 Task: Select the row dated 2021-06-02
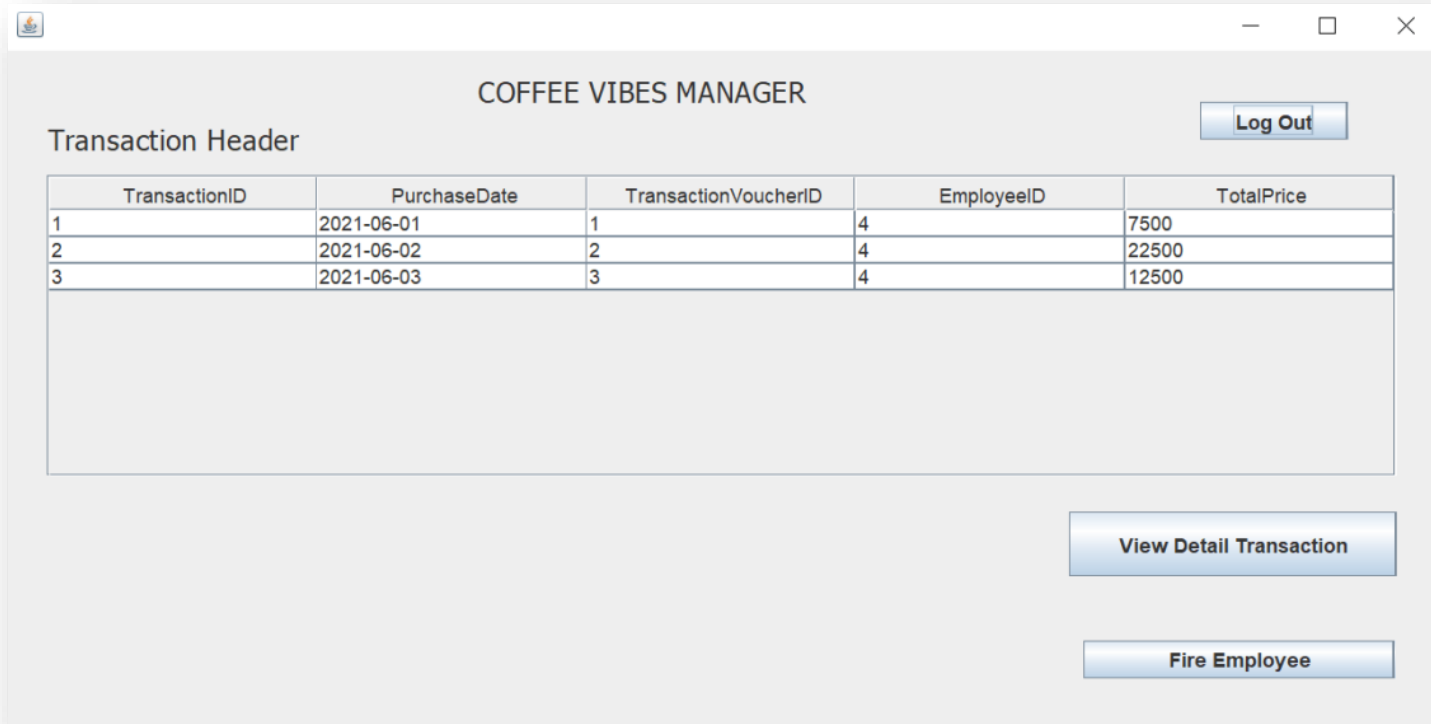pyautogui.click(x=451, y=251)
